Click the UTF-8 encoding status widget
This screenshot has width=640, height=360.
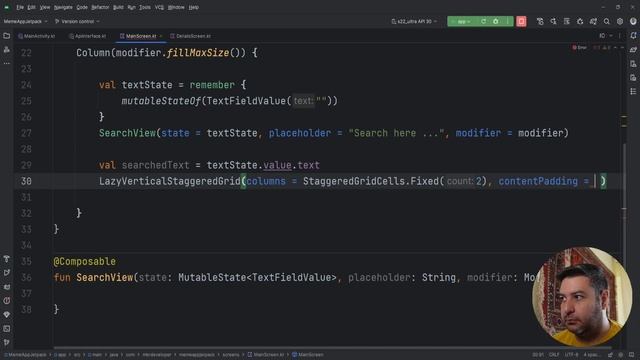(x=571, y=355)
